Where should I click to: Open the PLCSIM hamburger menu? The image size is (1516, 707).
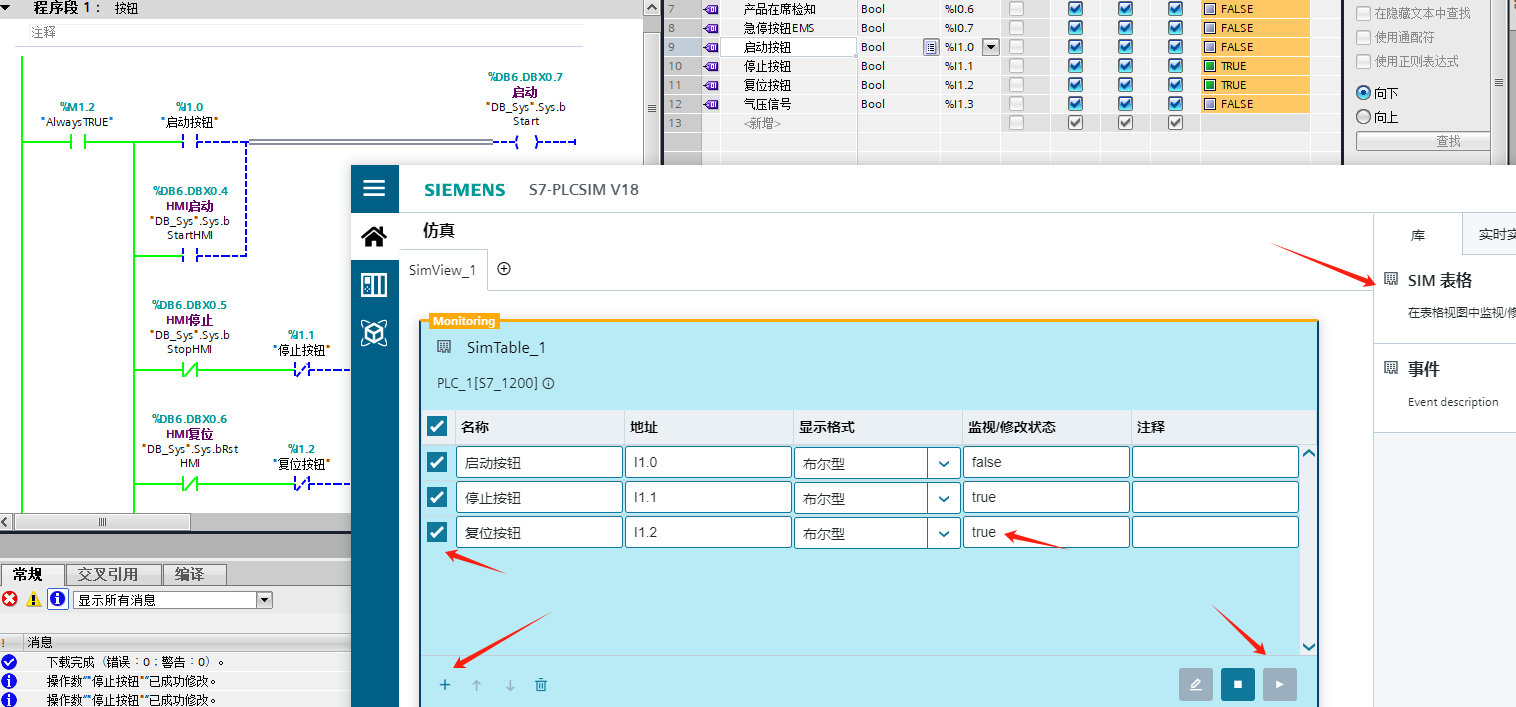coord(374,188)
